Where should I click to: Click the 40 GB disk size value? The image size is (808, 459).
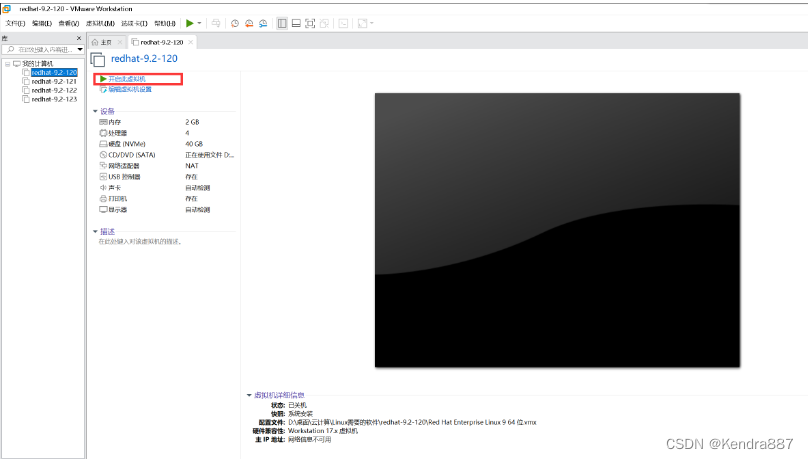coord(194,144)
